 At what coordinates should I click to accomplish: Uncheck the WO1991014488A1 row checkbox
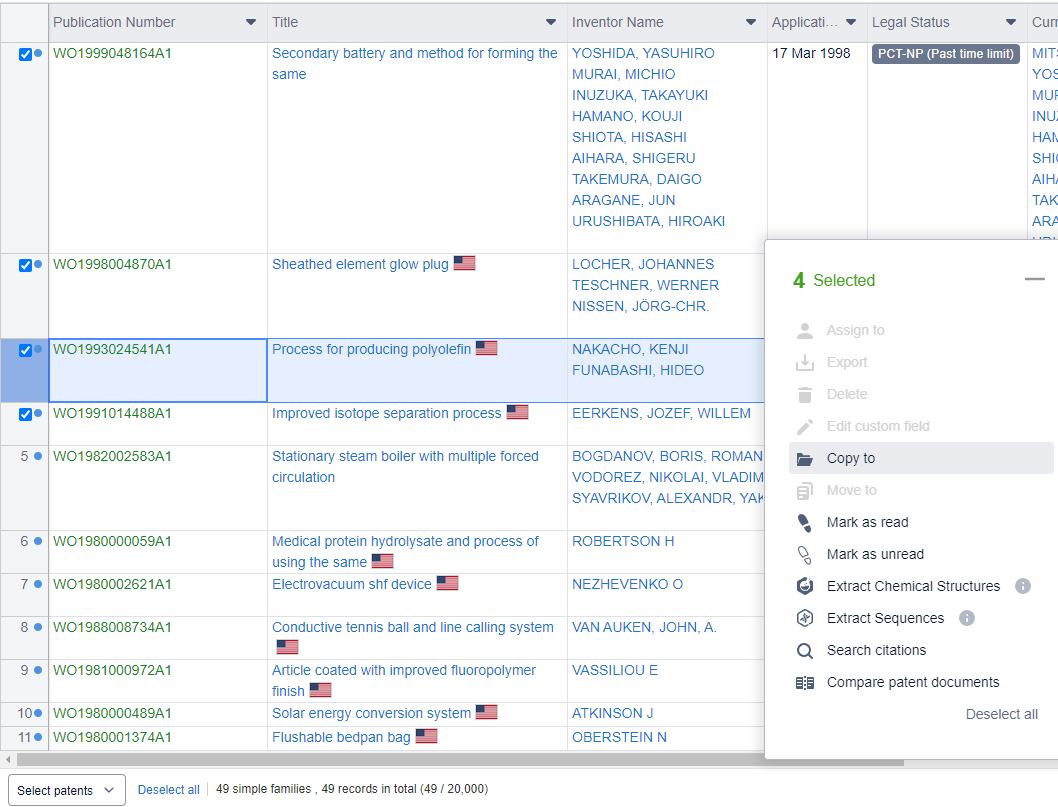26,414
